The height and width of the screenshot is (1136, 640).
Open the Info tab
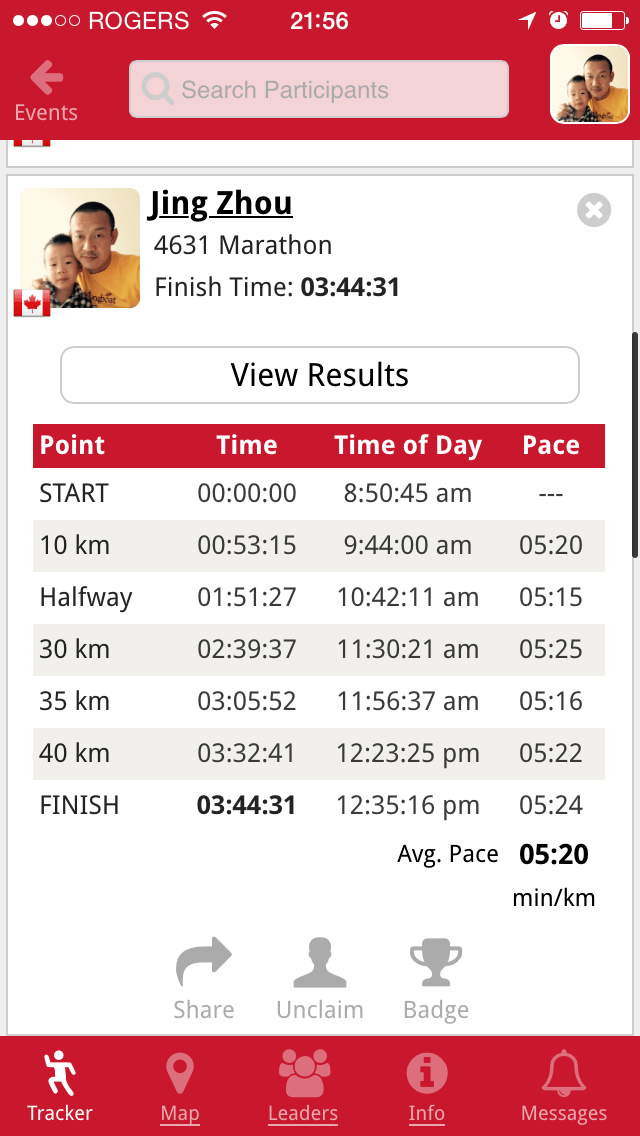[x=426, y=1086]
